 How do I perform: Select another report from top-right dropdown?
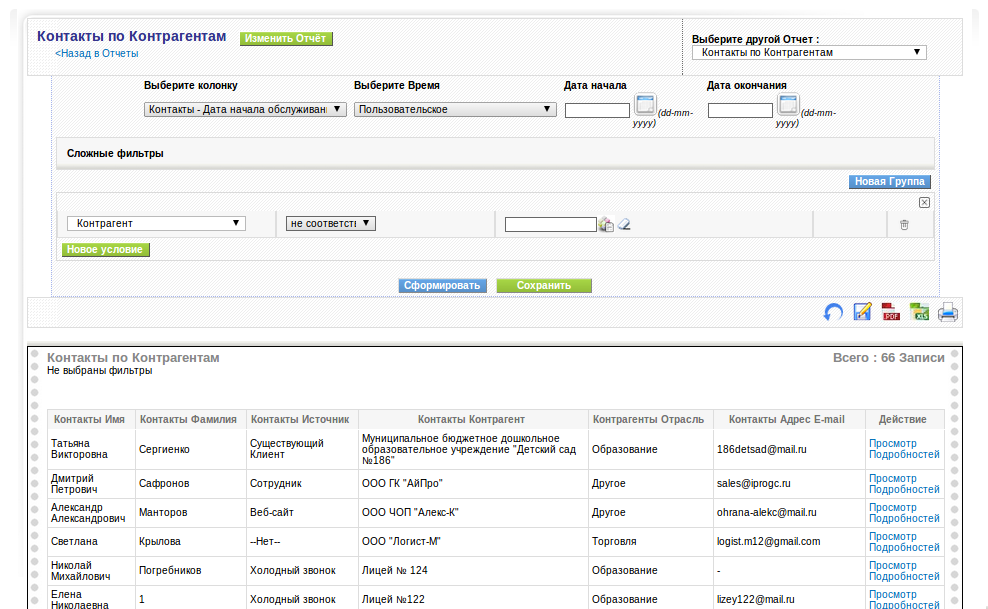(809, 52)
